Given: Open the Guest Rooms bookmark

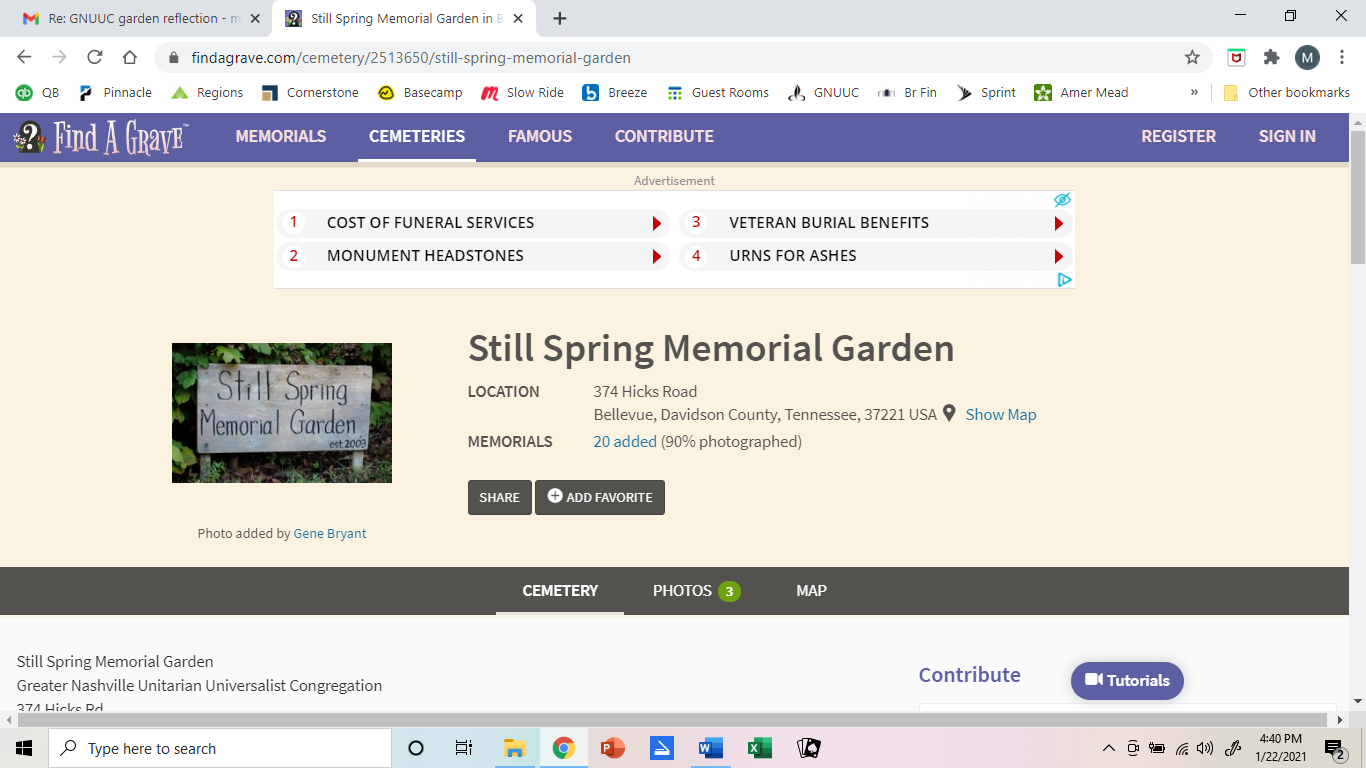Looking at the screenshot, I should pyautogui.click(x=718, y=92).
